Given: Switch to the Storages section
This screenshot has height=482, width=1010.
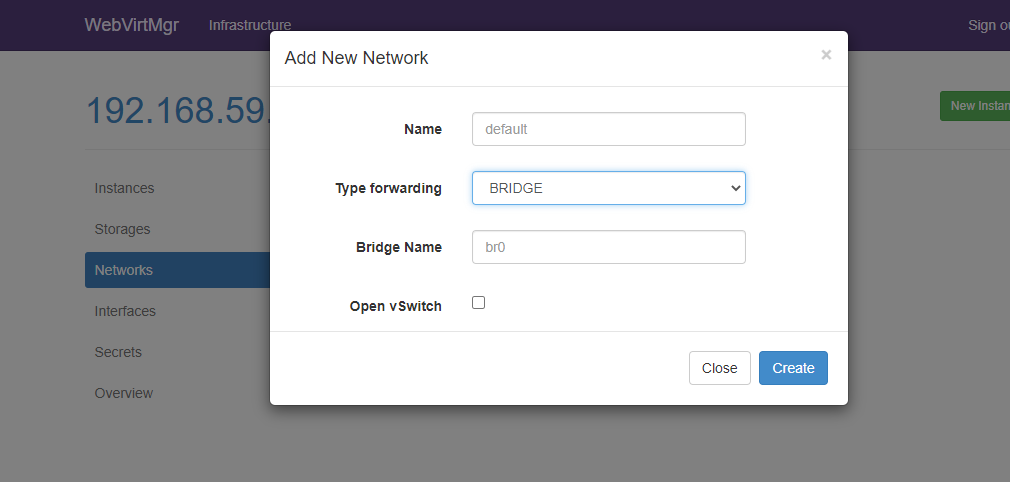Looking at the screenshot, I should [x=123, y=229].
